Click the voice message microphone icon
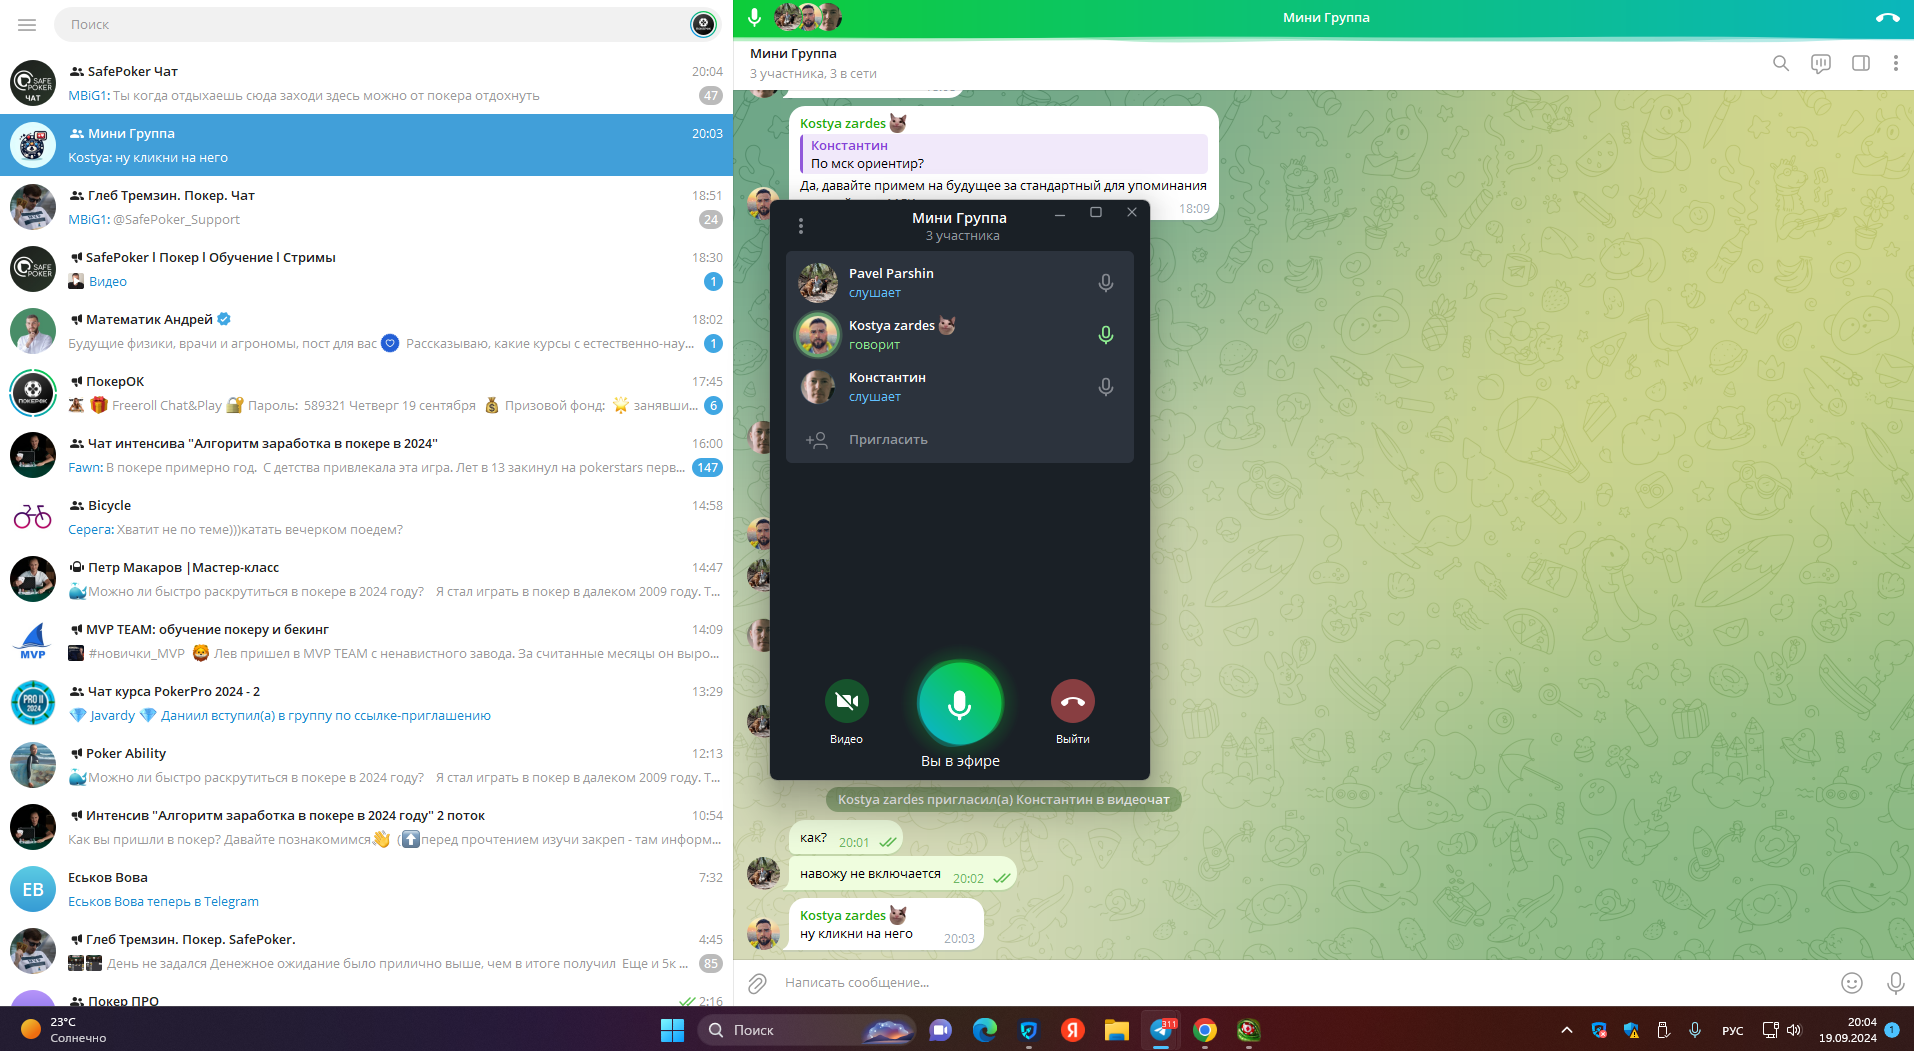Screen dimensions: 1914x1051 [1895, 983]
